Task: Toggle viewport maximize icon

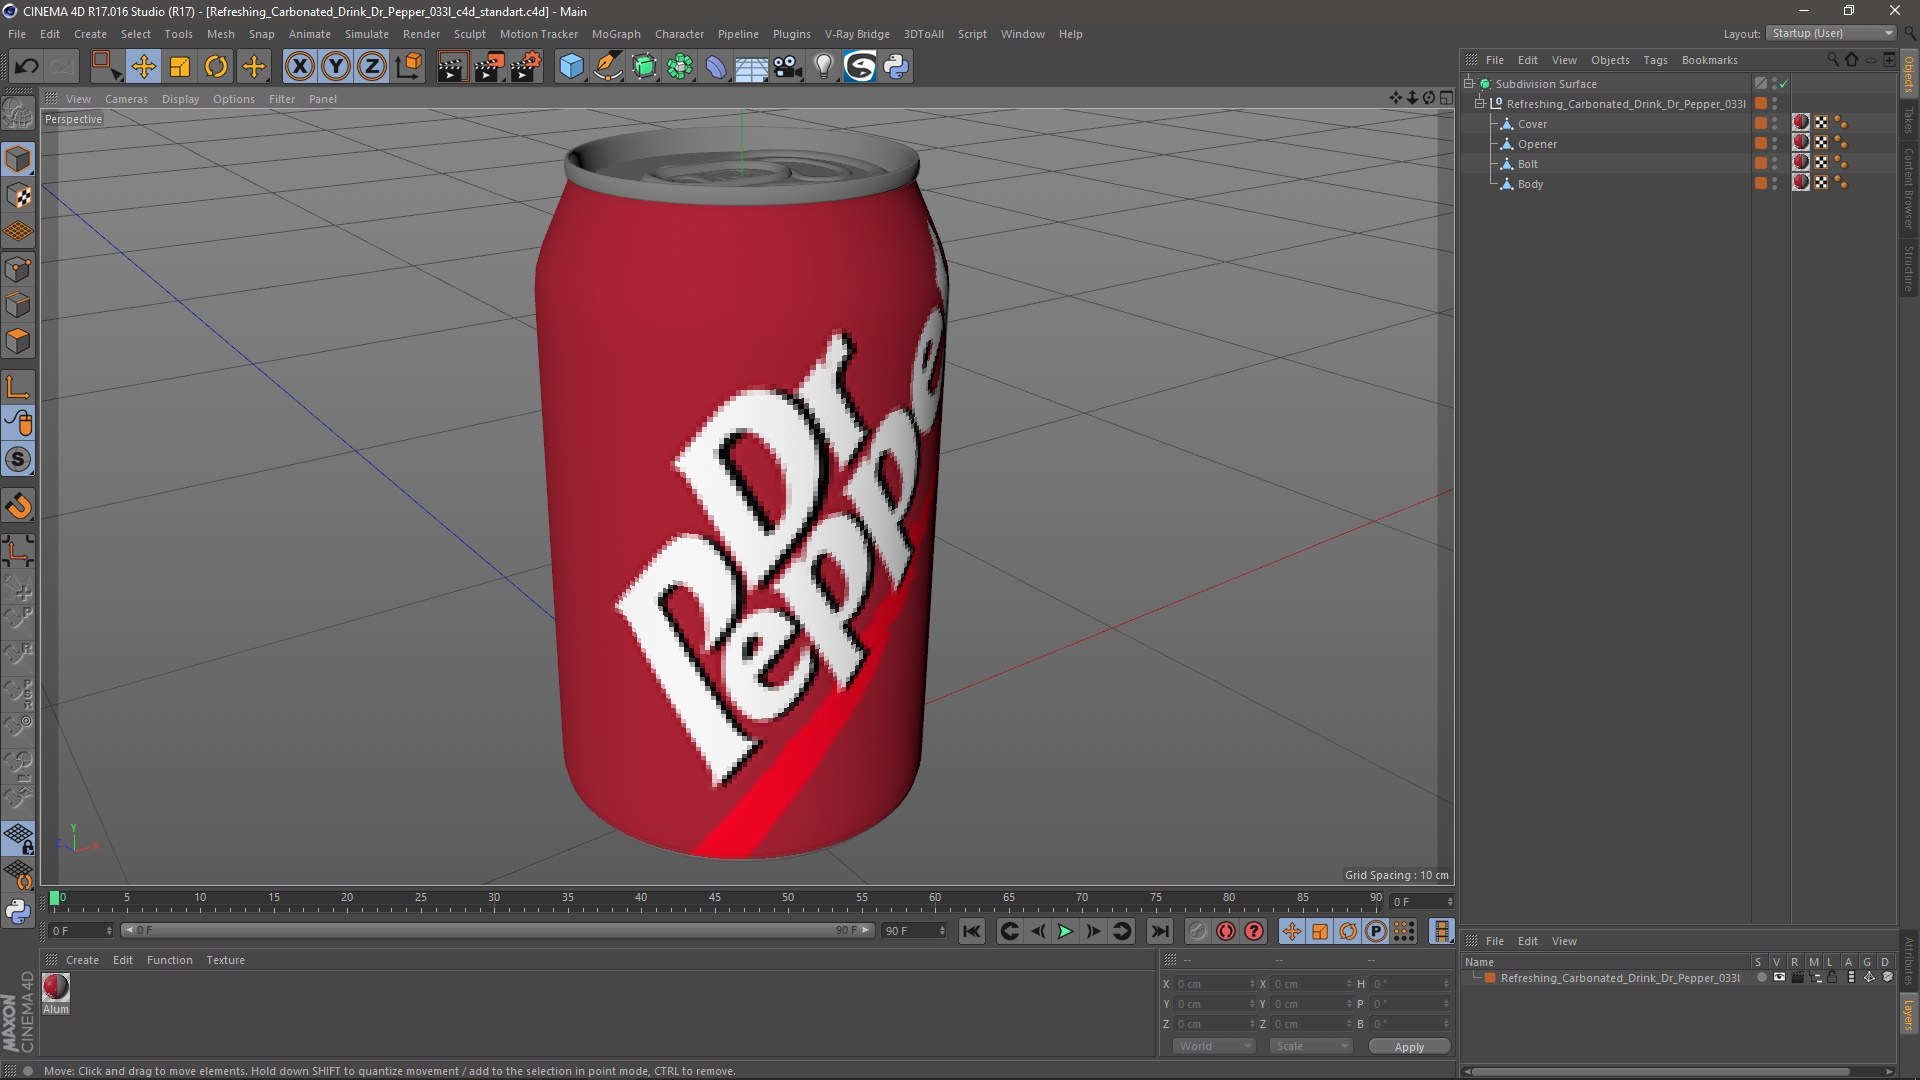Action: coord(1446,98)
